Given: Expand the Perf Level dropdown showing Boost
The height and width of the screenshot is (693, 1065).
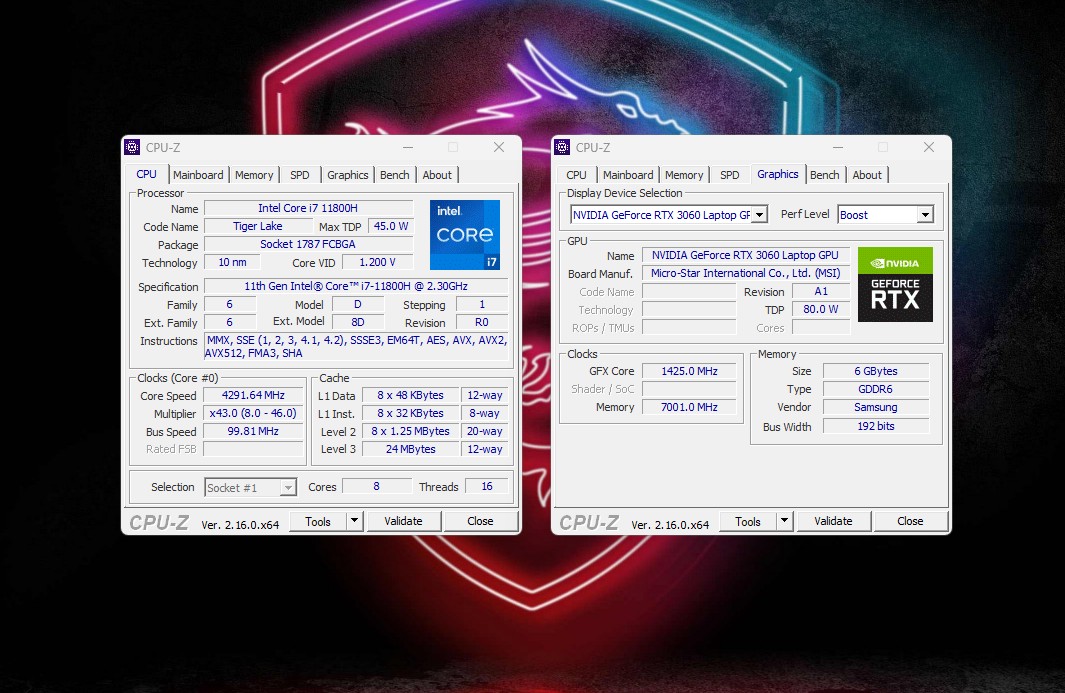Looking at the screenshot, I should coord(924,215).
